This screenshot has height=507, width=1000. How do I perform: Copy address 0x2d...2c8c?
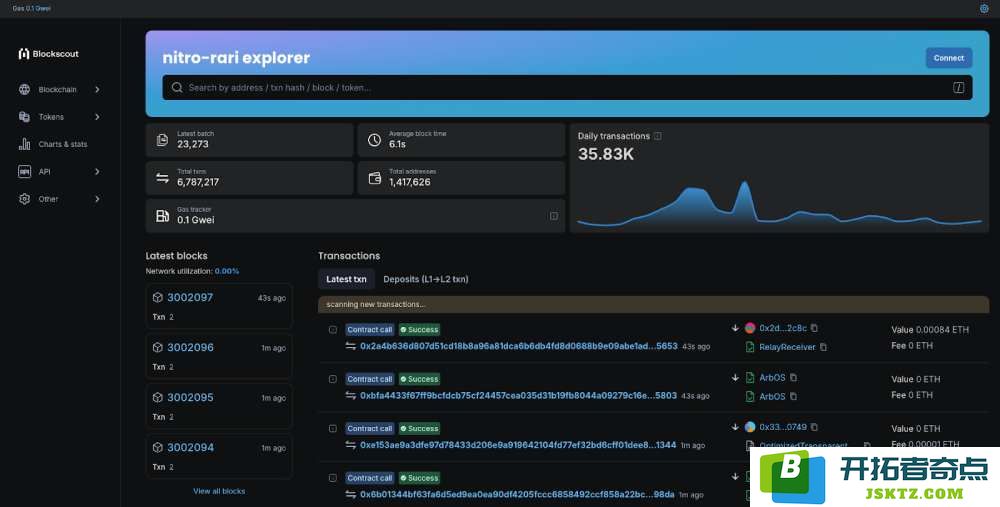pos(814,328)
